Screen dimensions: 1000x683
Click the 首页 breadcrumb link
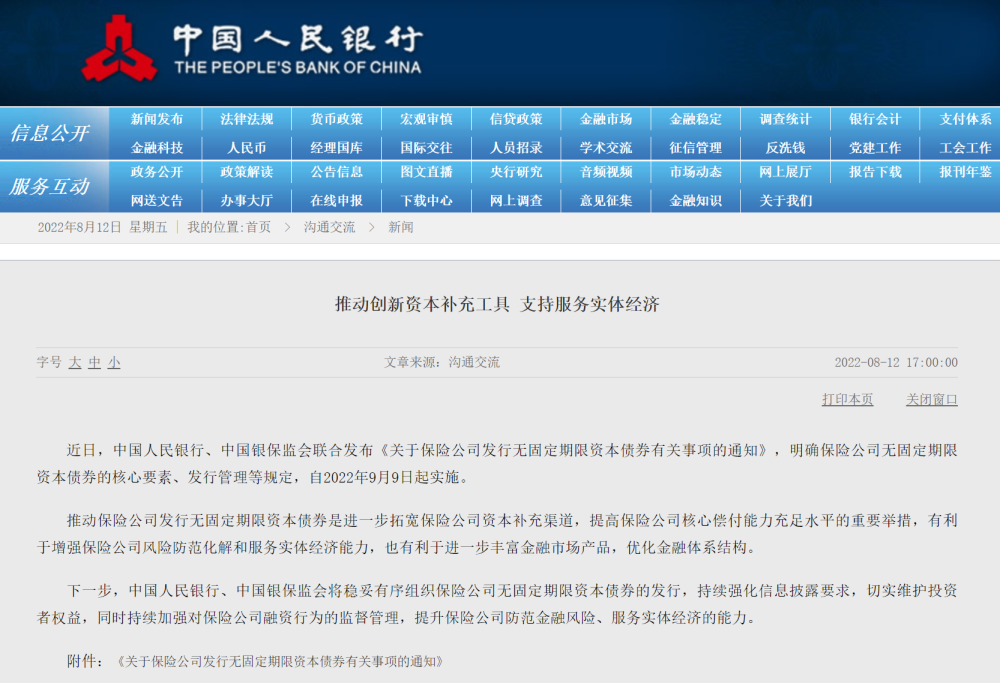(x=258, y=227)
